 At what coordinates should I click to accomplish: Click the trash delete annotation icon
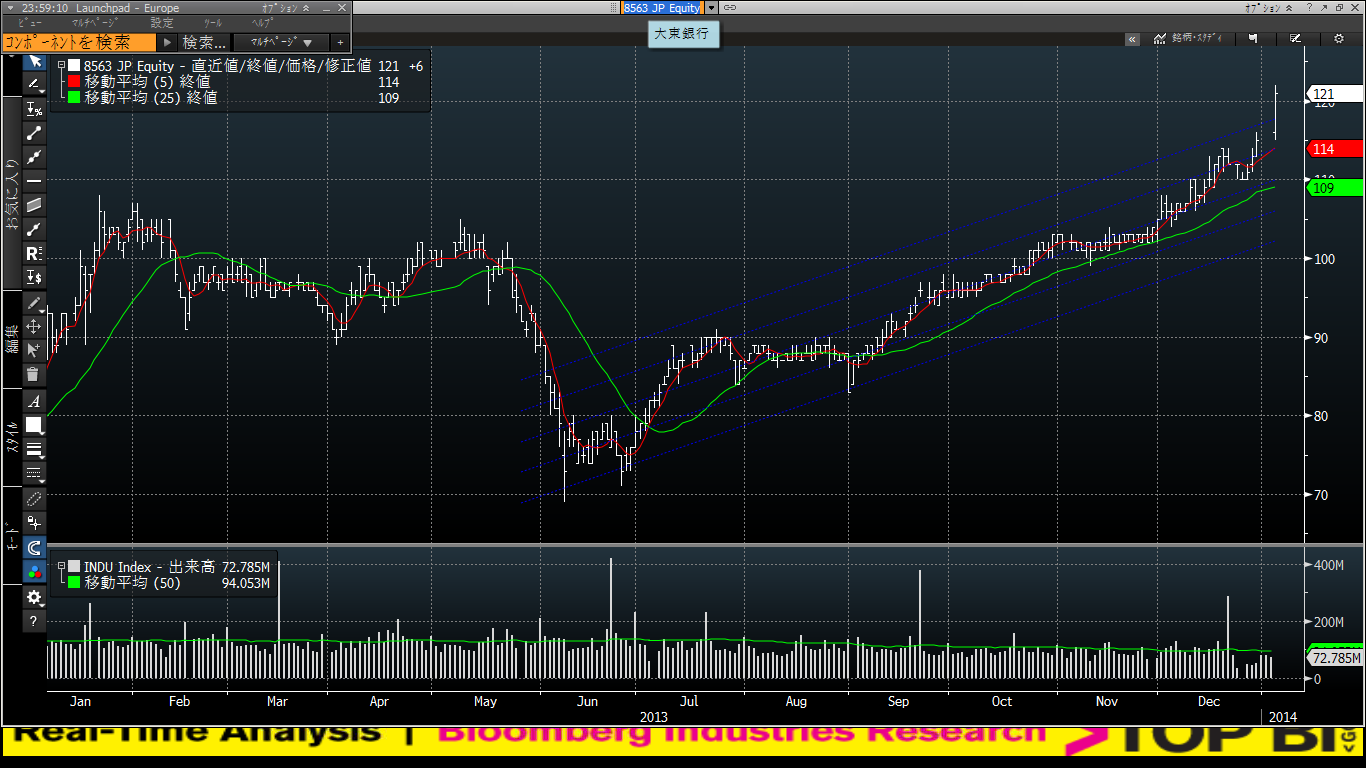click(x=33, y=374)
